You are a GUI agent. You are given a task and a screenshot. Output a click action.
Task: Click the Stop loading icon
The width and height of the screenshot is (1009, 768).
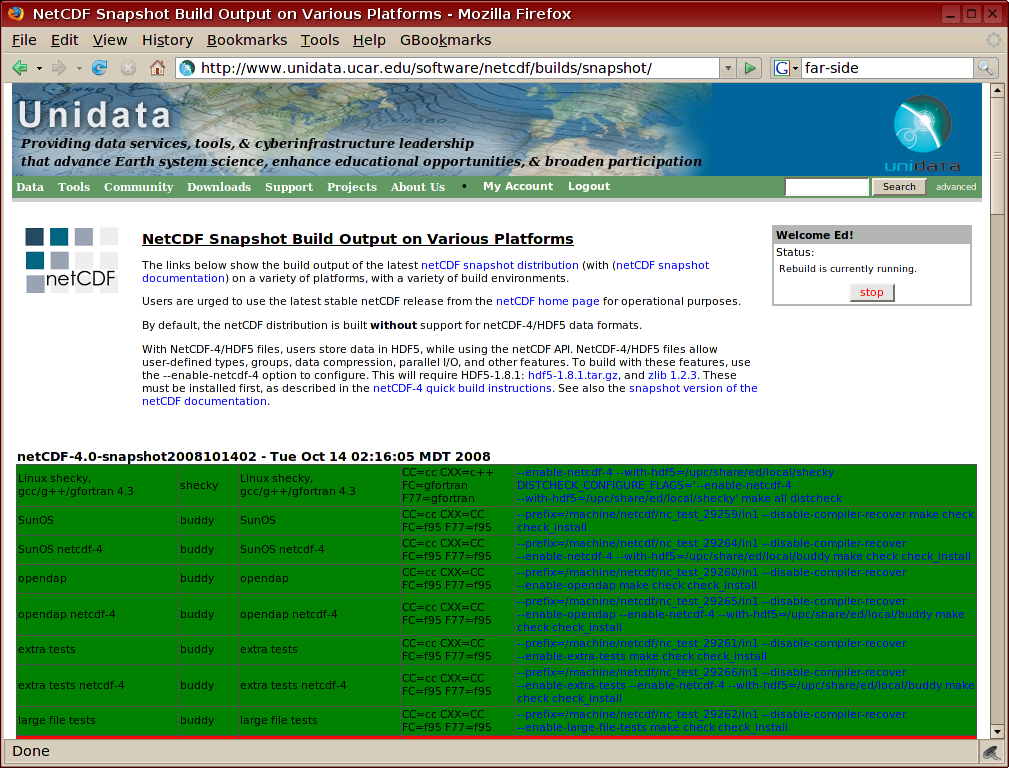[x=128, y=68]
